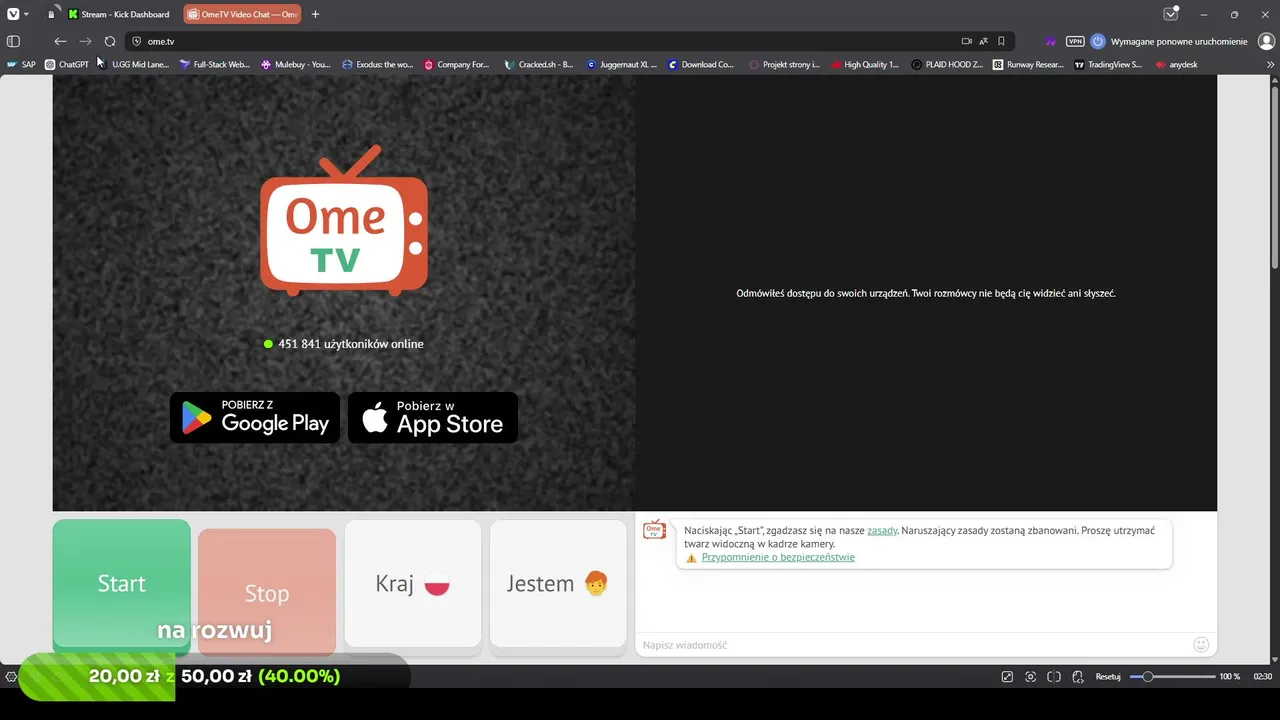Switch to the OmeTV Video Chat tab
This screenshot has height=720, width=1280.
click(242, 14)
